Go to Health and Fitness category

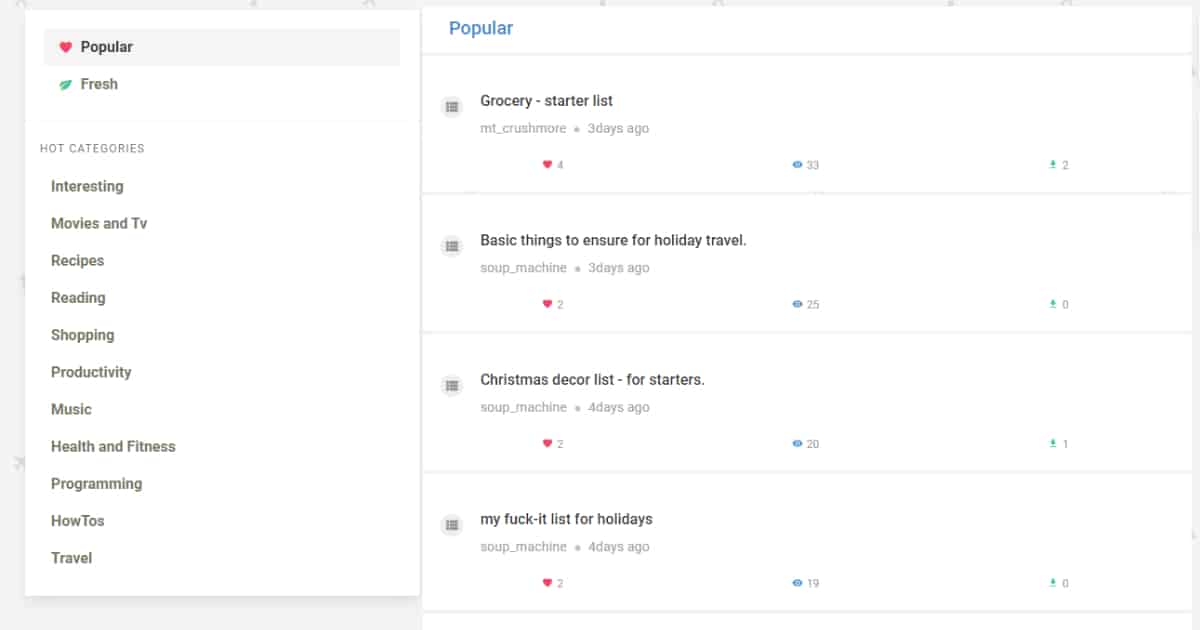[x=113, y=447]
